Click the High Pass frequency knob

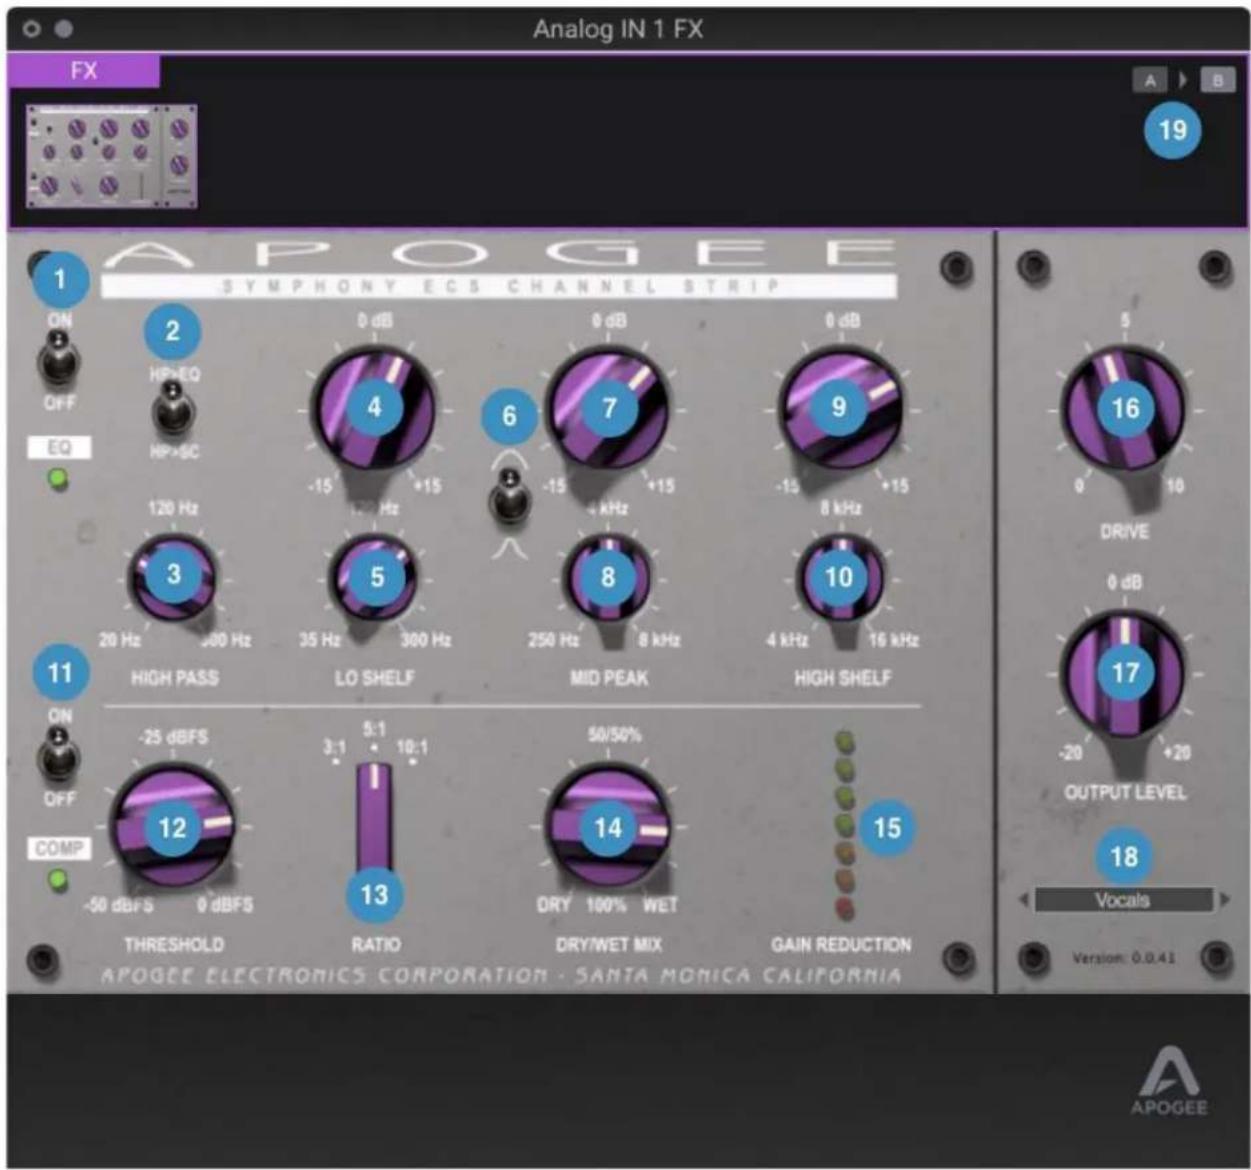(173, 576)
